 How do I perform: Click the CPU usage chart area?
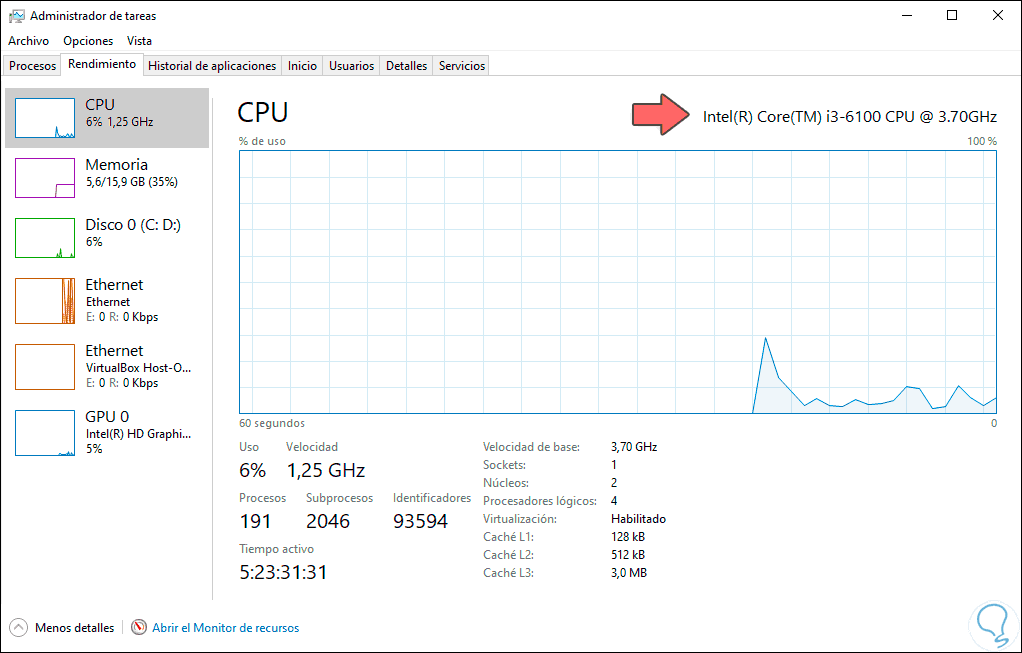618,282
